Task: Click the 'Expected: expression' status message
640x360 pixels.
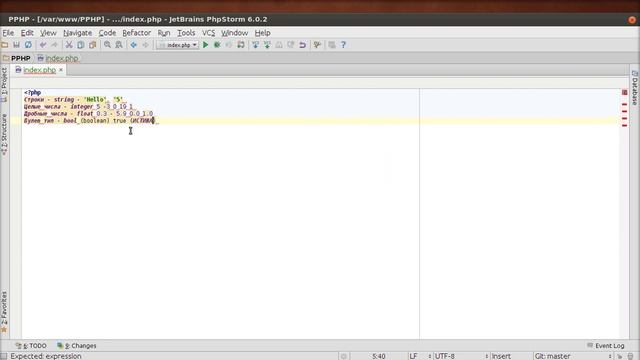Action: tap(46, 356)
